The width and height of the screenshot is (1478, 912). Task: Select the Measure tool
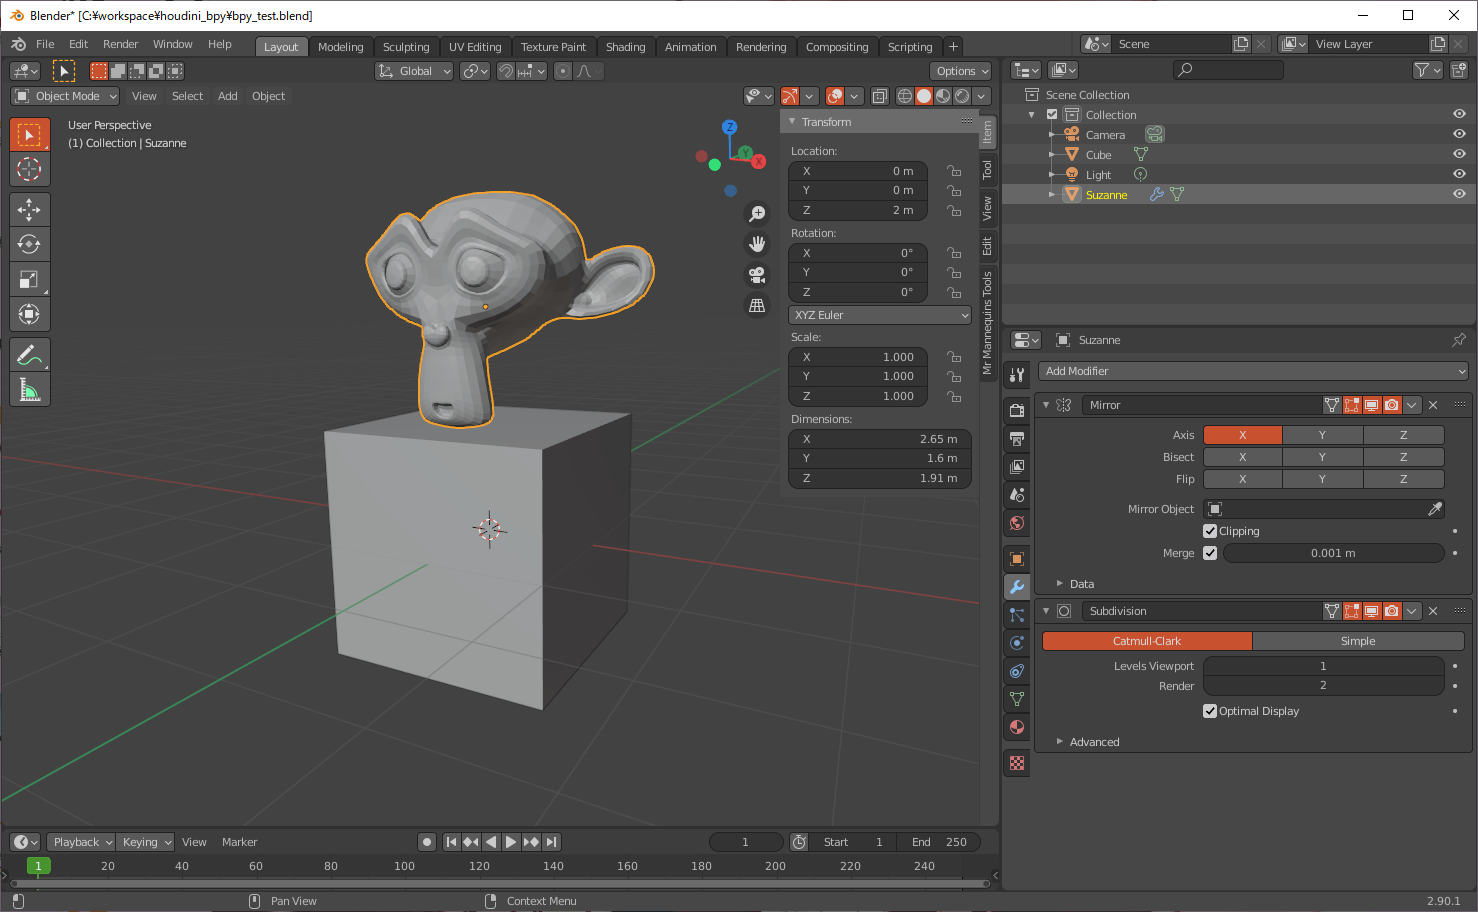click(x=29, y=389)
